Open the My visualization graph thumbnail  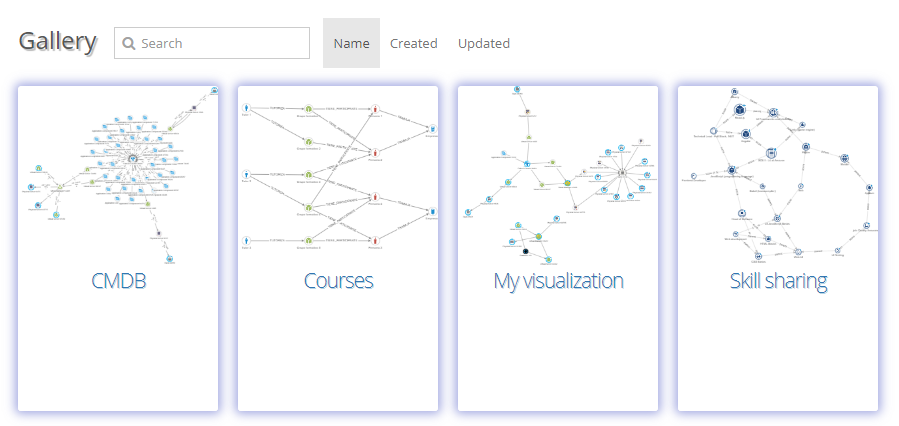click(558, 175)
